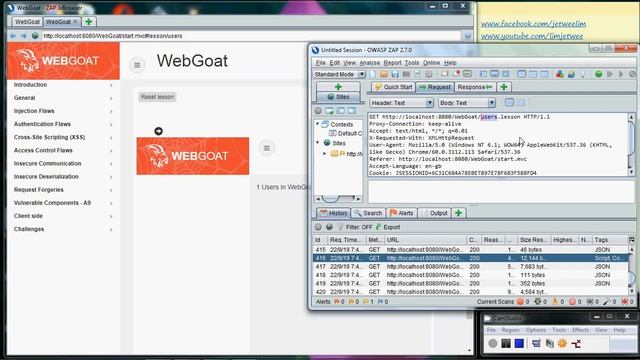The width and height of the screenshot is (640, 360).
Task: Click New Session icon in ZAP toolbar
Action: (373, 74)
